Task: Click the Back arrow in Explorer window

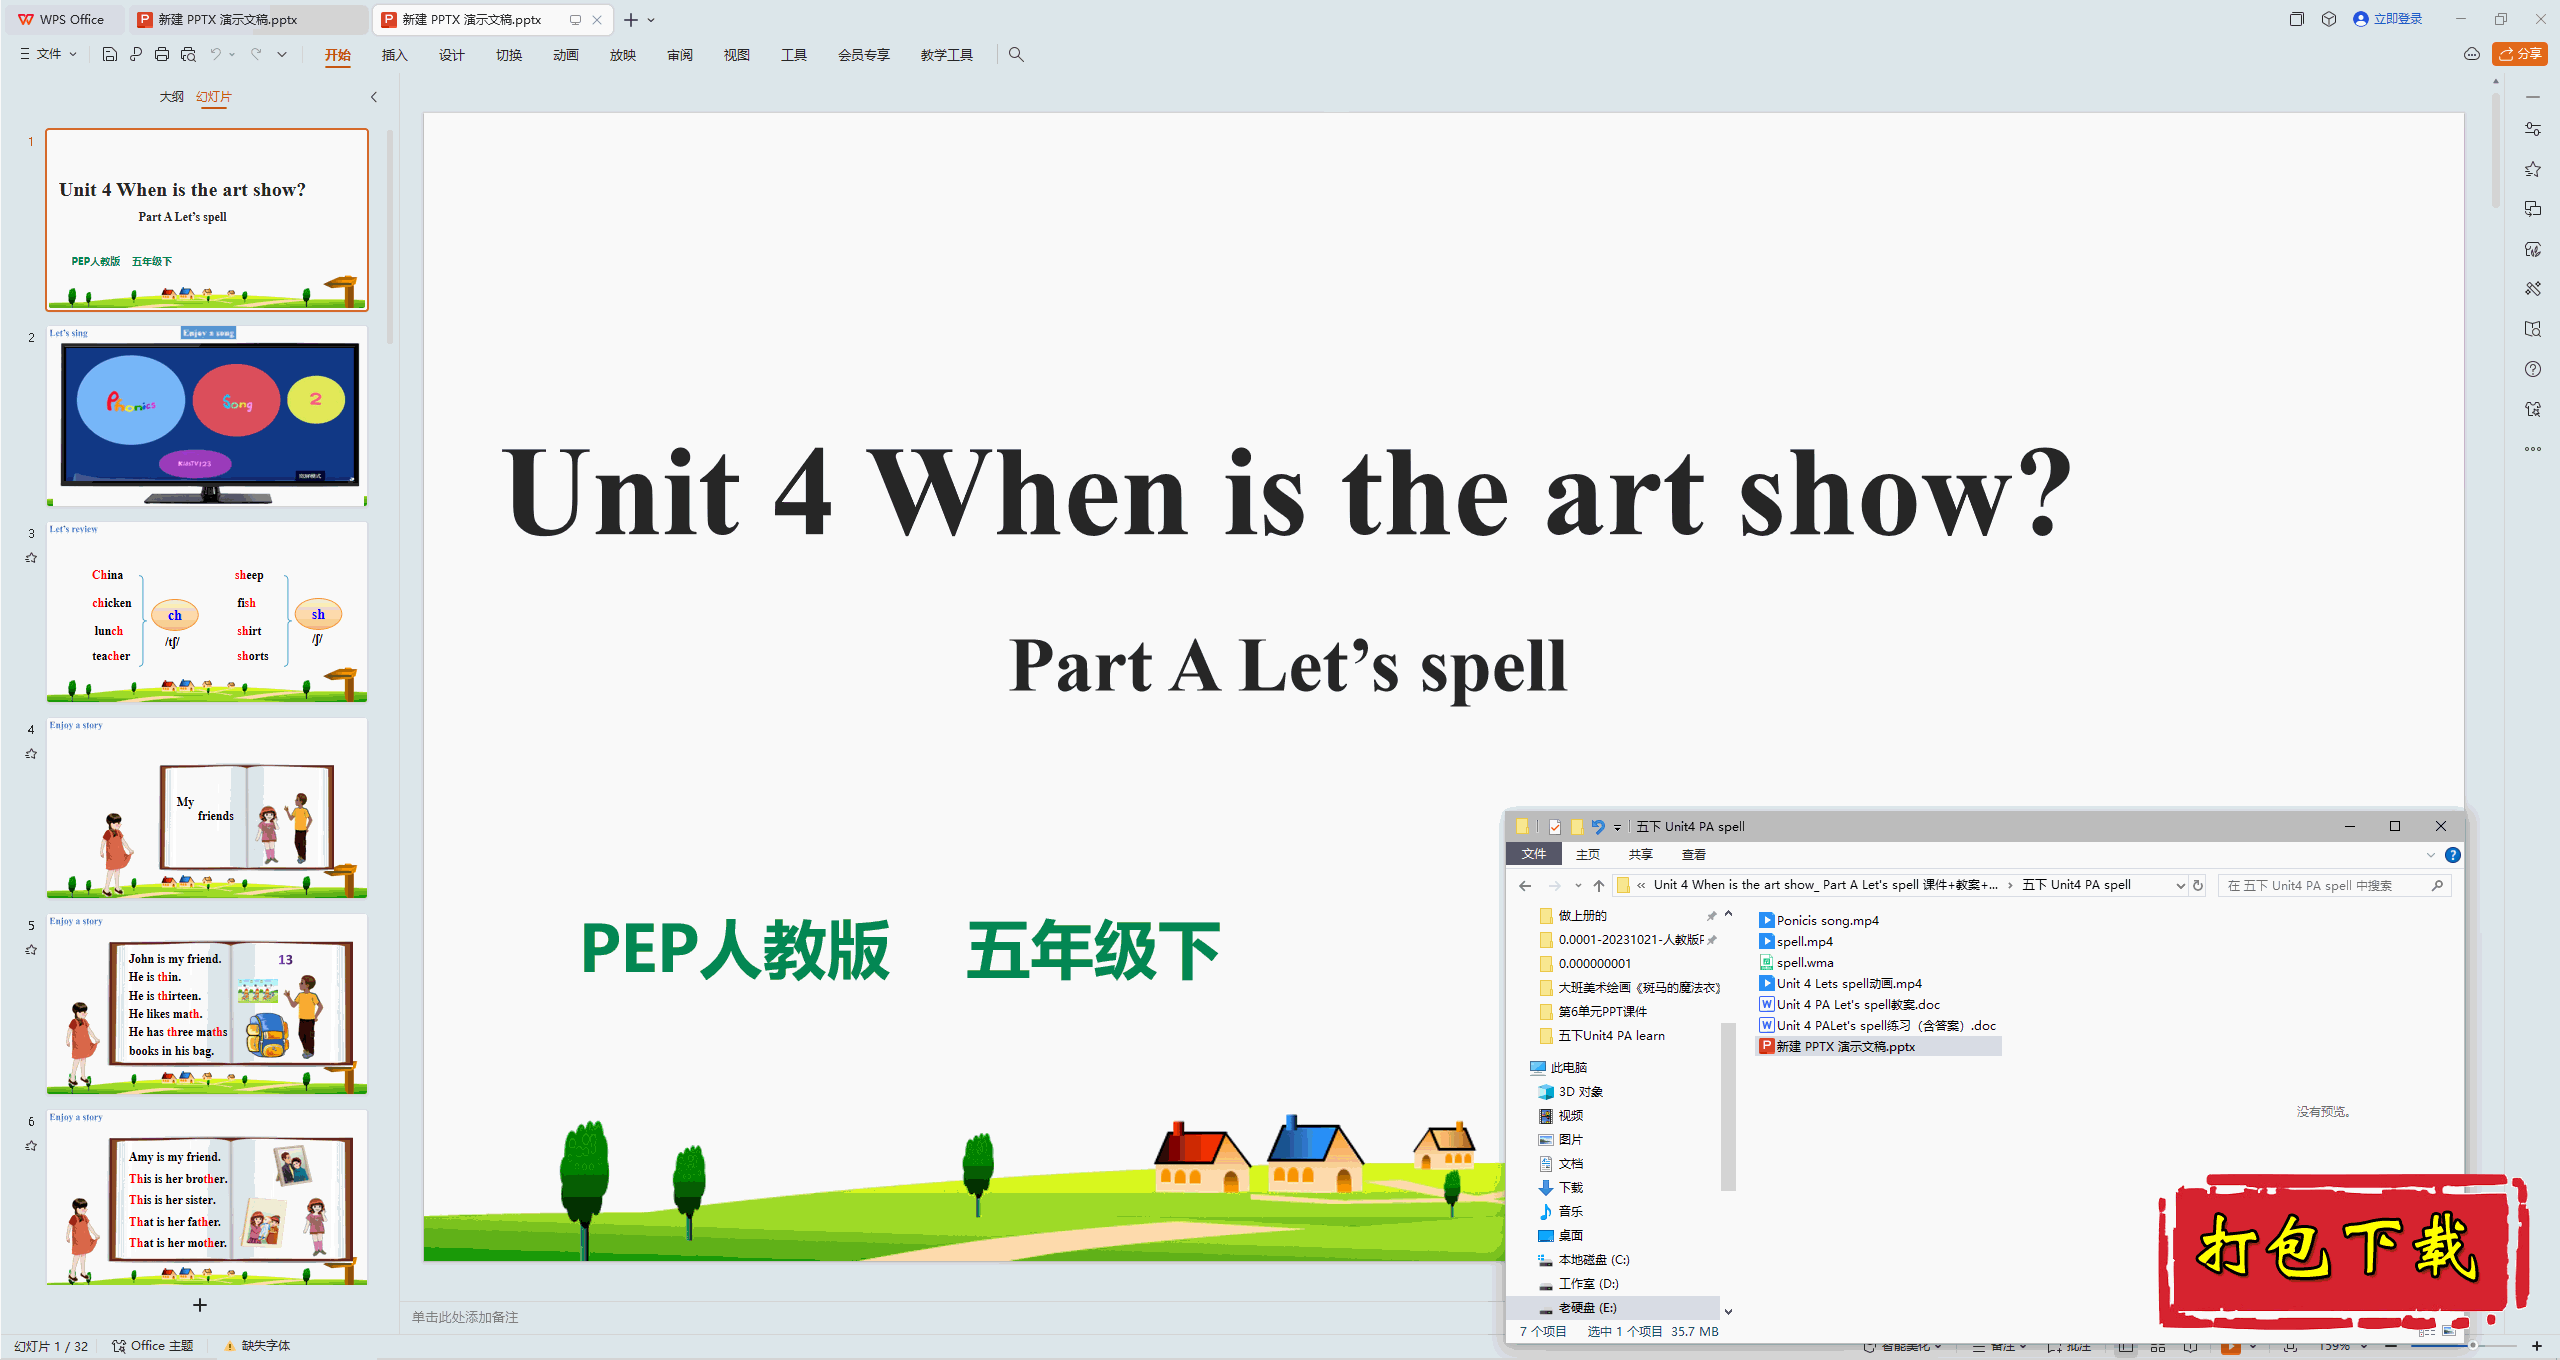Action: pos(1525,885)
